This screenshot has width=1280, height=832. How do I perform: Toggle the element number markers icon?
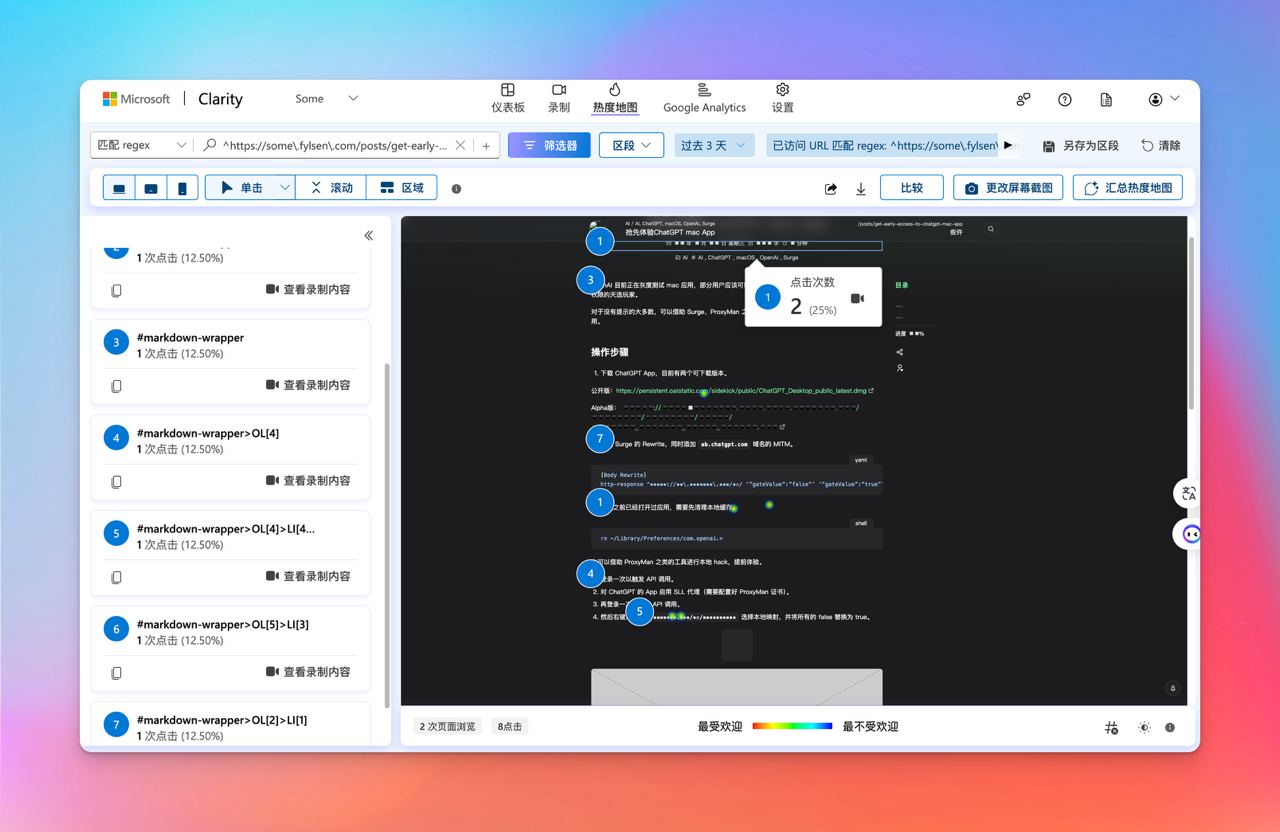[x=1111, y=728]
